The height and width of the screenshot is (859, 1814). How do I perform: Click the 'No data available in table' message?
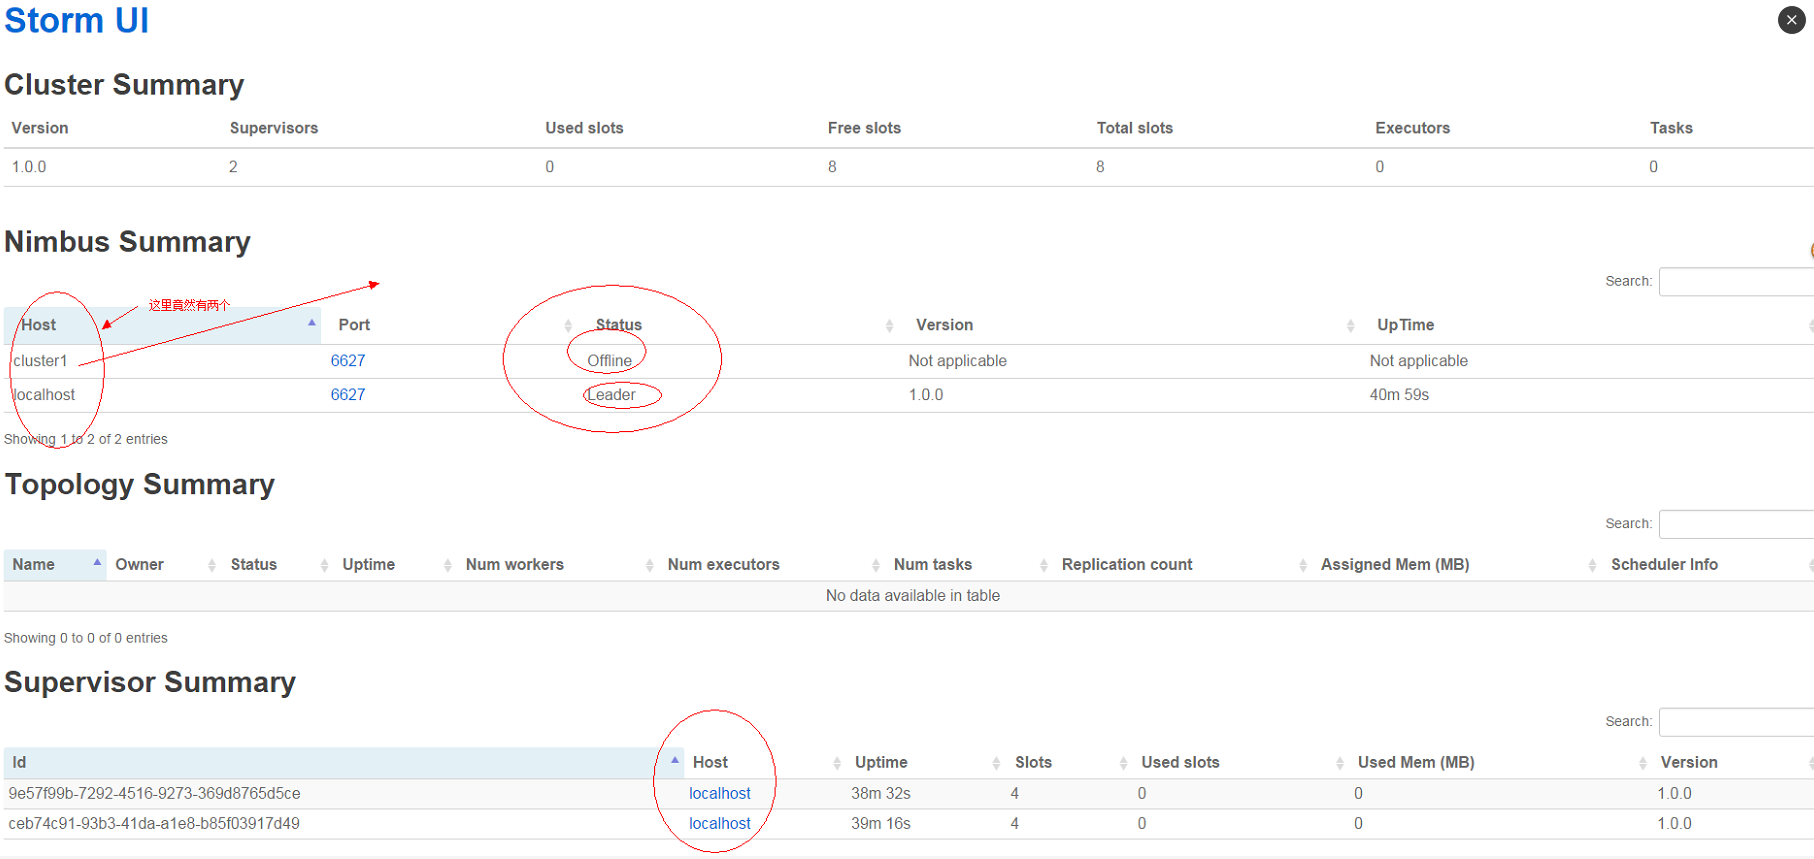tap(913, 596)
